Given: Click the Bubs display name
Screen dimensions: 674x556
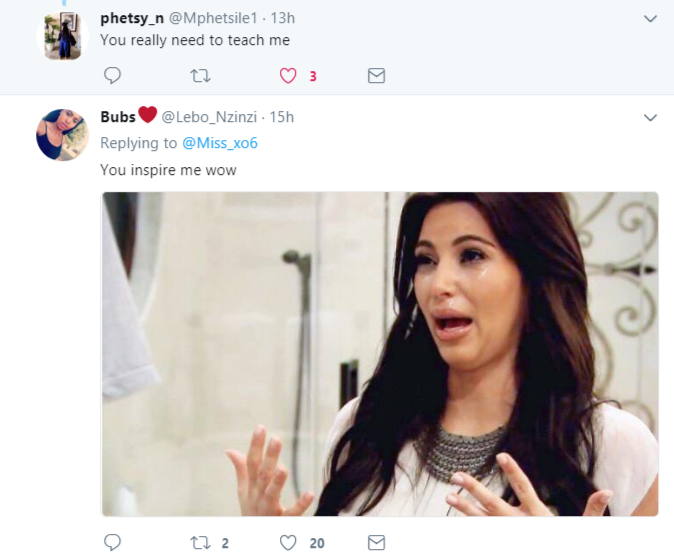Looking at the screenshot, I should tap(118, 117).
